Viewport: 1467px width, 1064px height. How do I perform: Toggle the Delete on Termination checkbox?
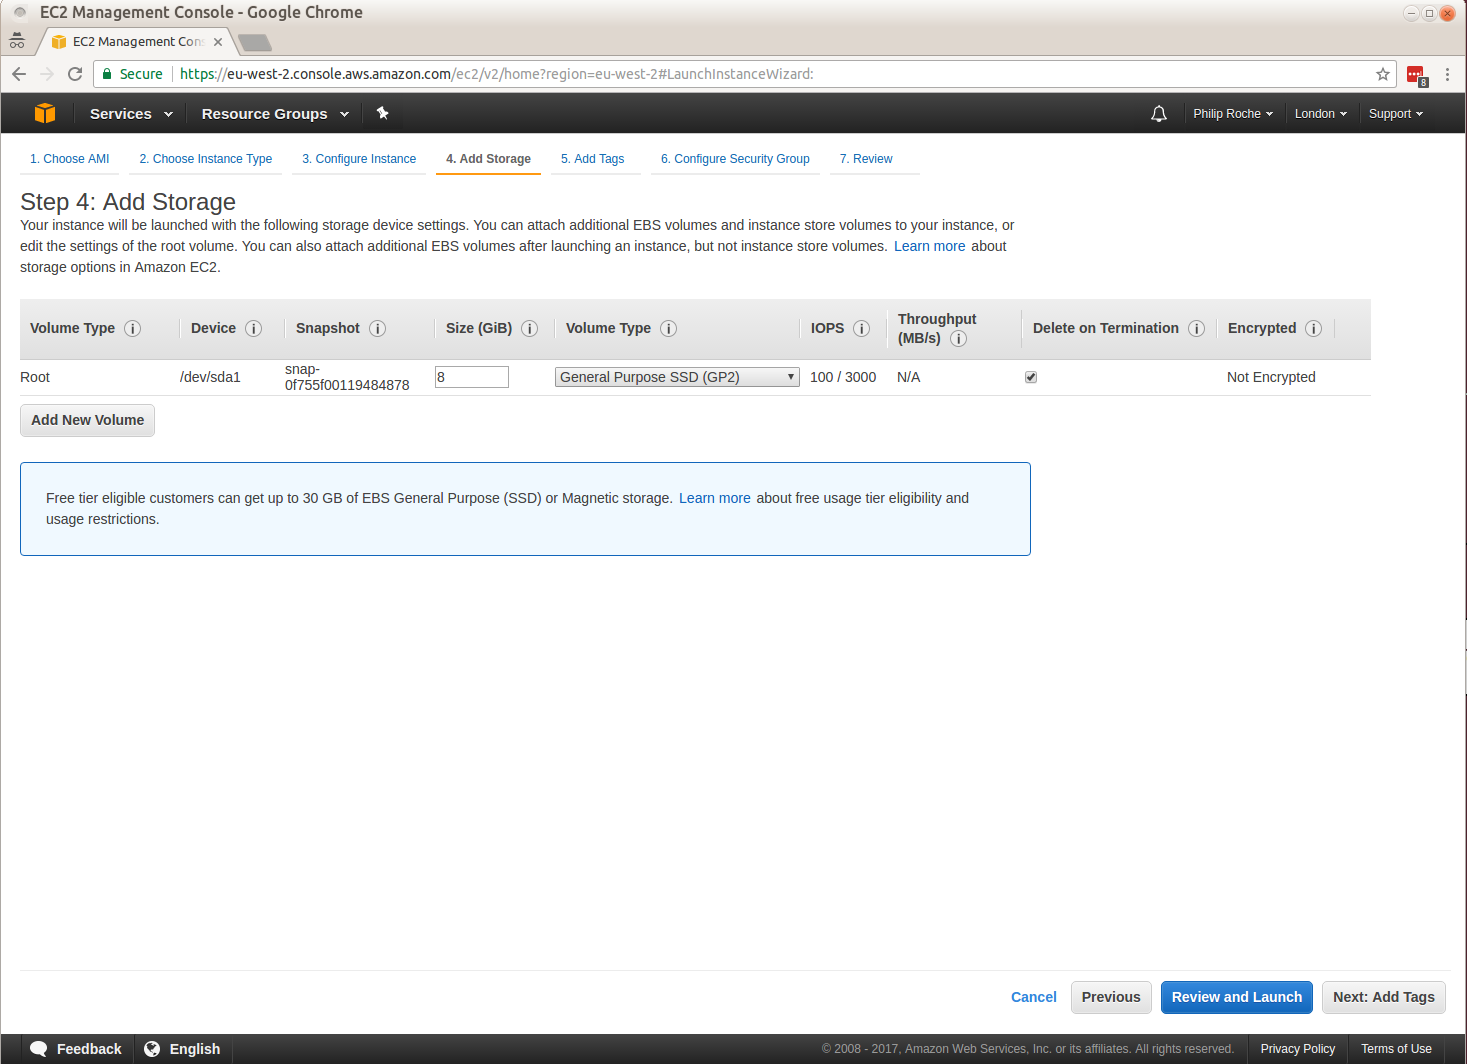click(x=1031, y=377)
